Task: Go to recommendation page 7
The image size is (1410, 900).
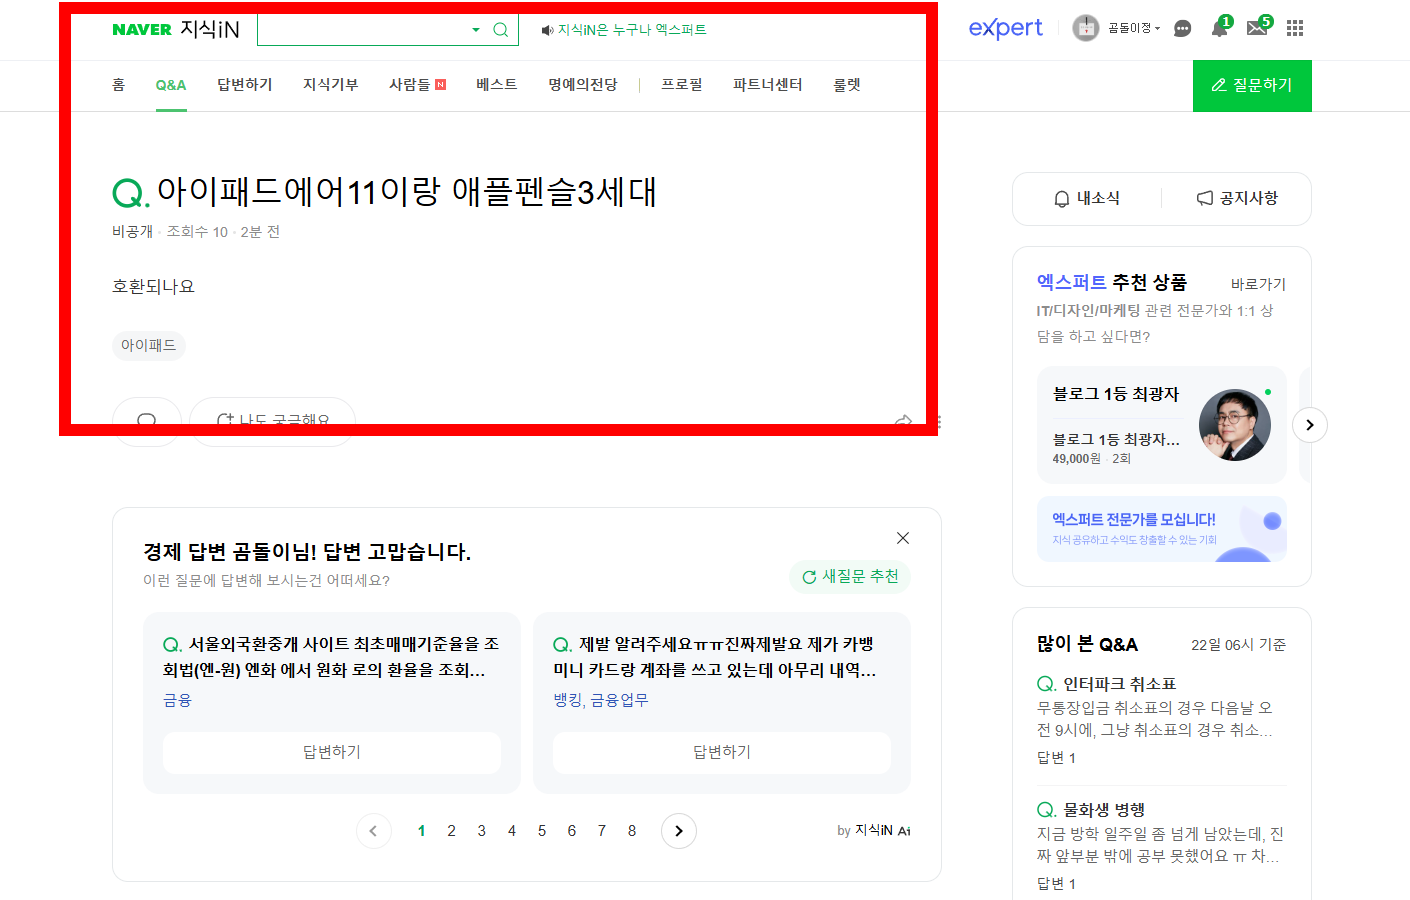Action: point(602,831)
